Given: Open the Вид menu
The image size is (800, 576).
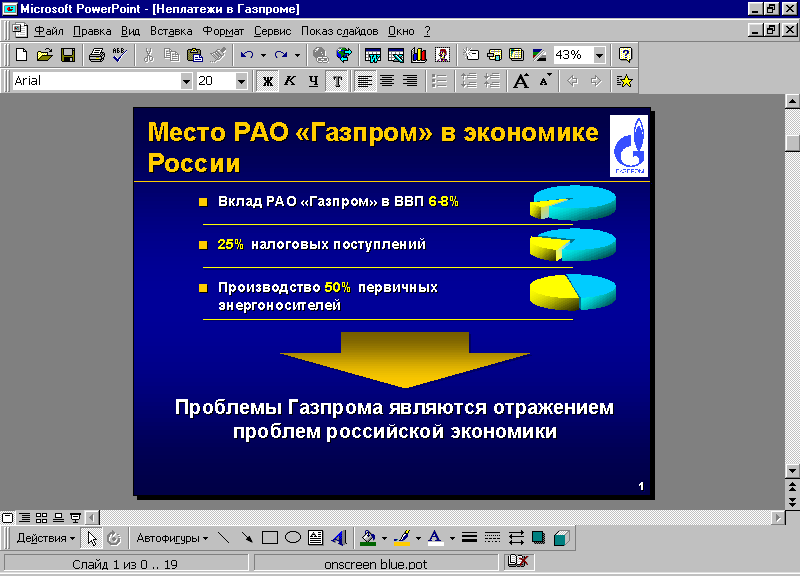Looking at the screenshot, I should coord(130,31).
